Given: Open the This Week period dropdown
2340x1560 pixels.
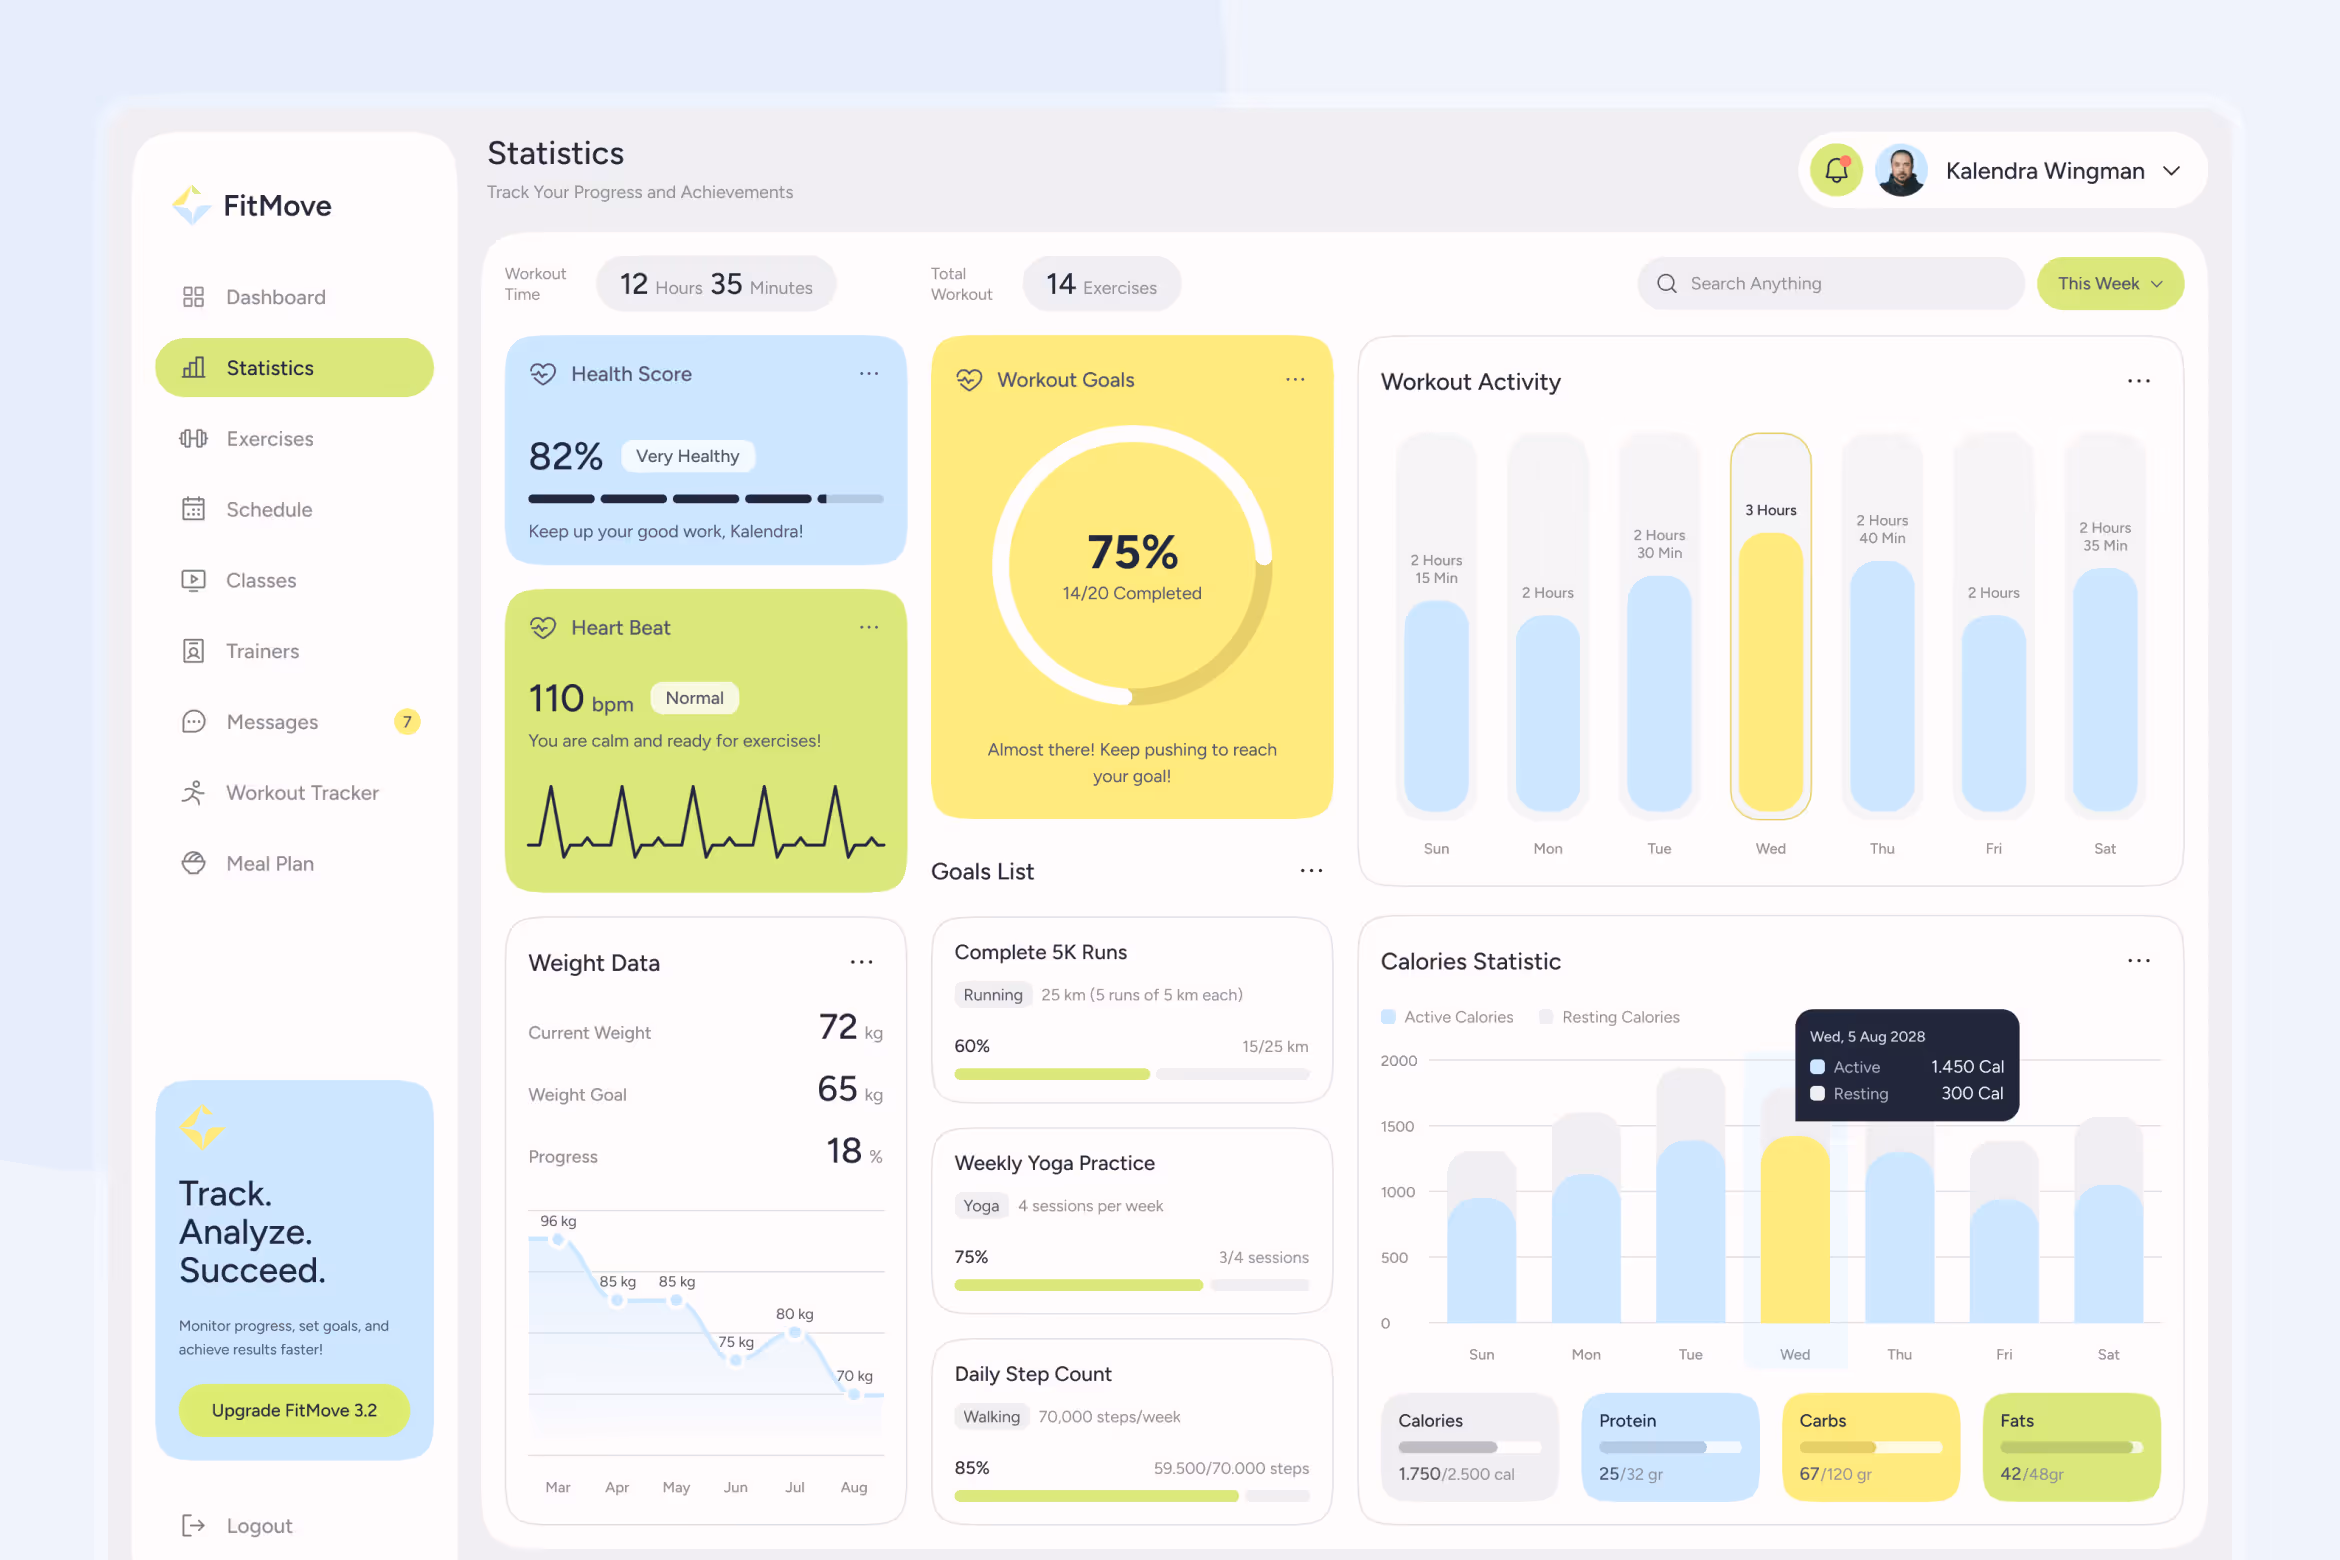Looking at the screenshot, I should pos(2110,284).
